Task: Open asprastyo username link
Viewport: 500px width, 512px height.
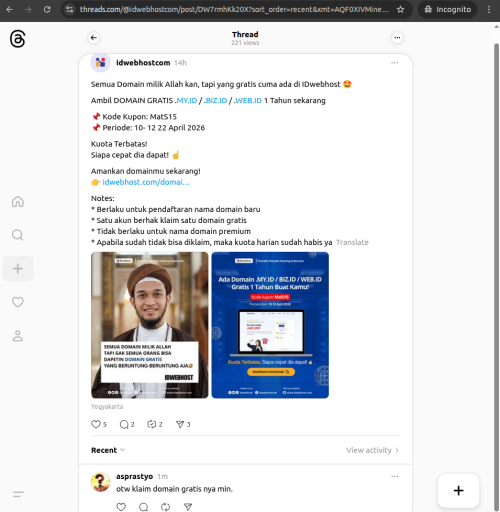Action: tap(134, 476)
